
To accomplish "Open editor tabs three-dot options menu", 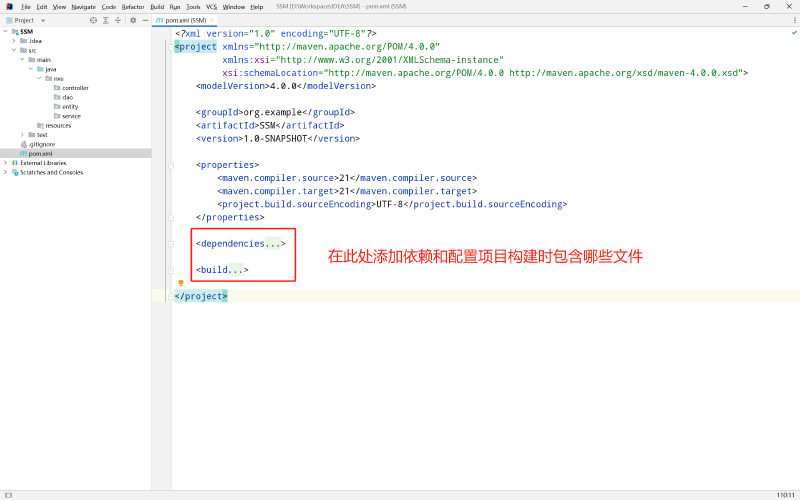I will point(794,20).
